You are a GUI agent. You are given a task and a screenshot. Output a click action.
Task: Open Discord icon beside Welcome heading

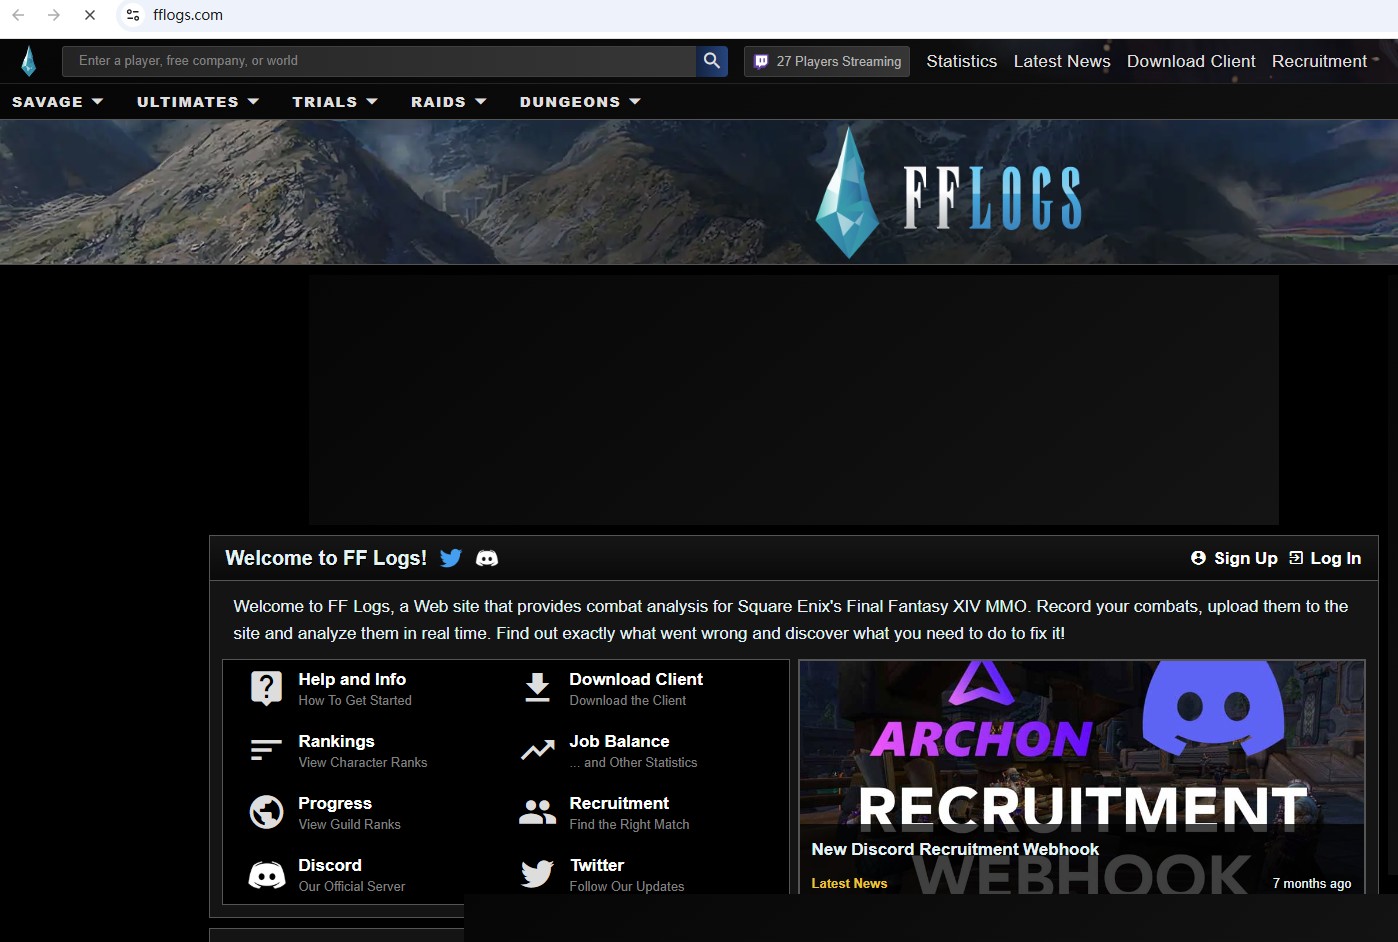pyautogui.click(x=487, y=558)
